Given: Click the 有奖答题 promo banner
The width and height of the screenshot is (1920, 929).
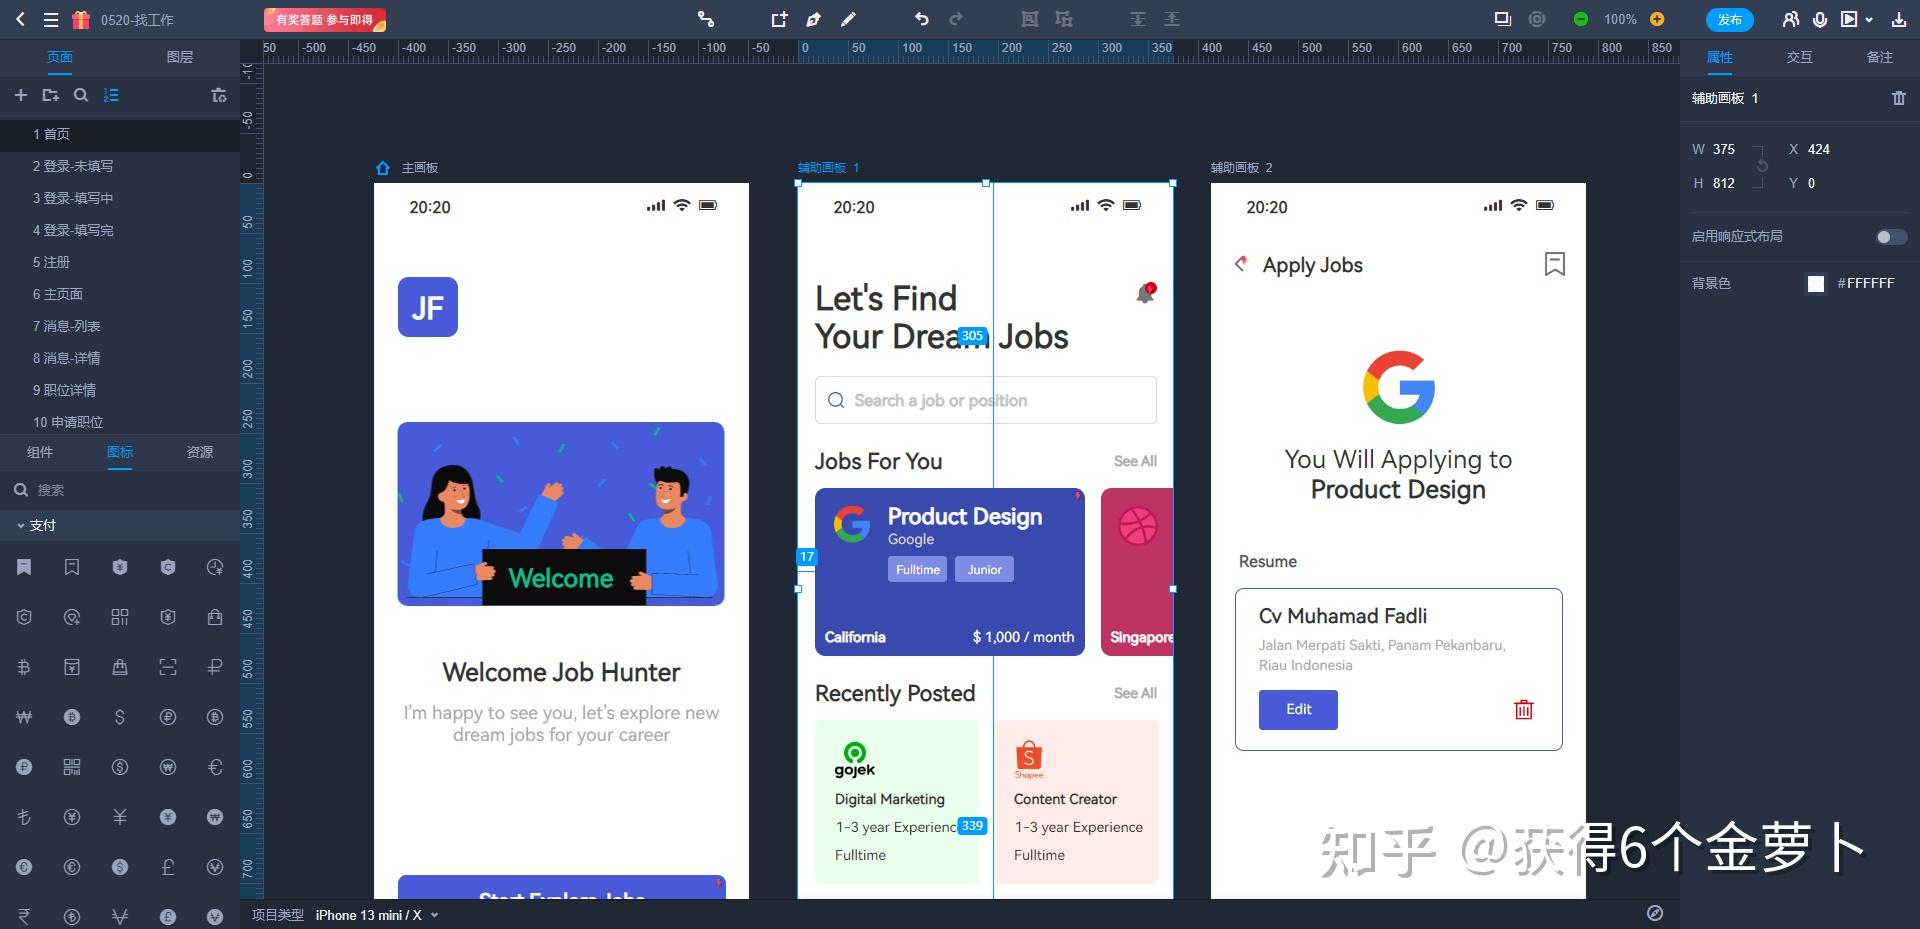Looking at the screenshot, I should (325, 19).
